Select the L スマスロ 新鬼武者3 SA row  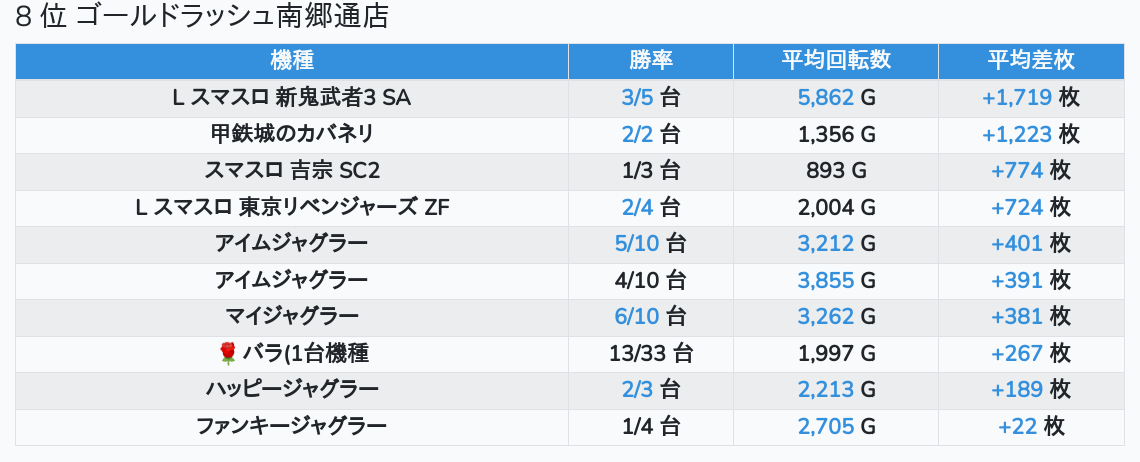coord(292,98)
